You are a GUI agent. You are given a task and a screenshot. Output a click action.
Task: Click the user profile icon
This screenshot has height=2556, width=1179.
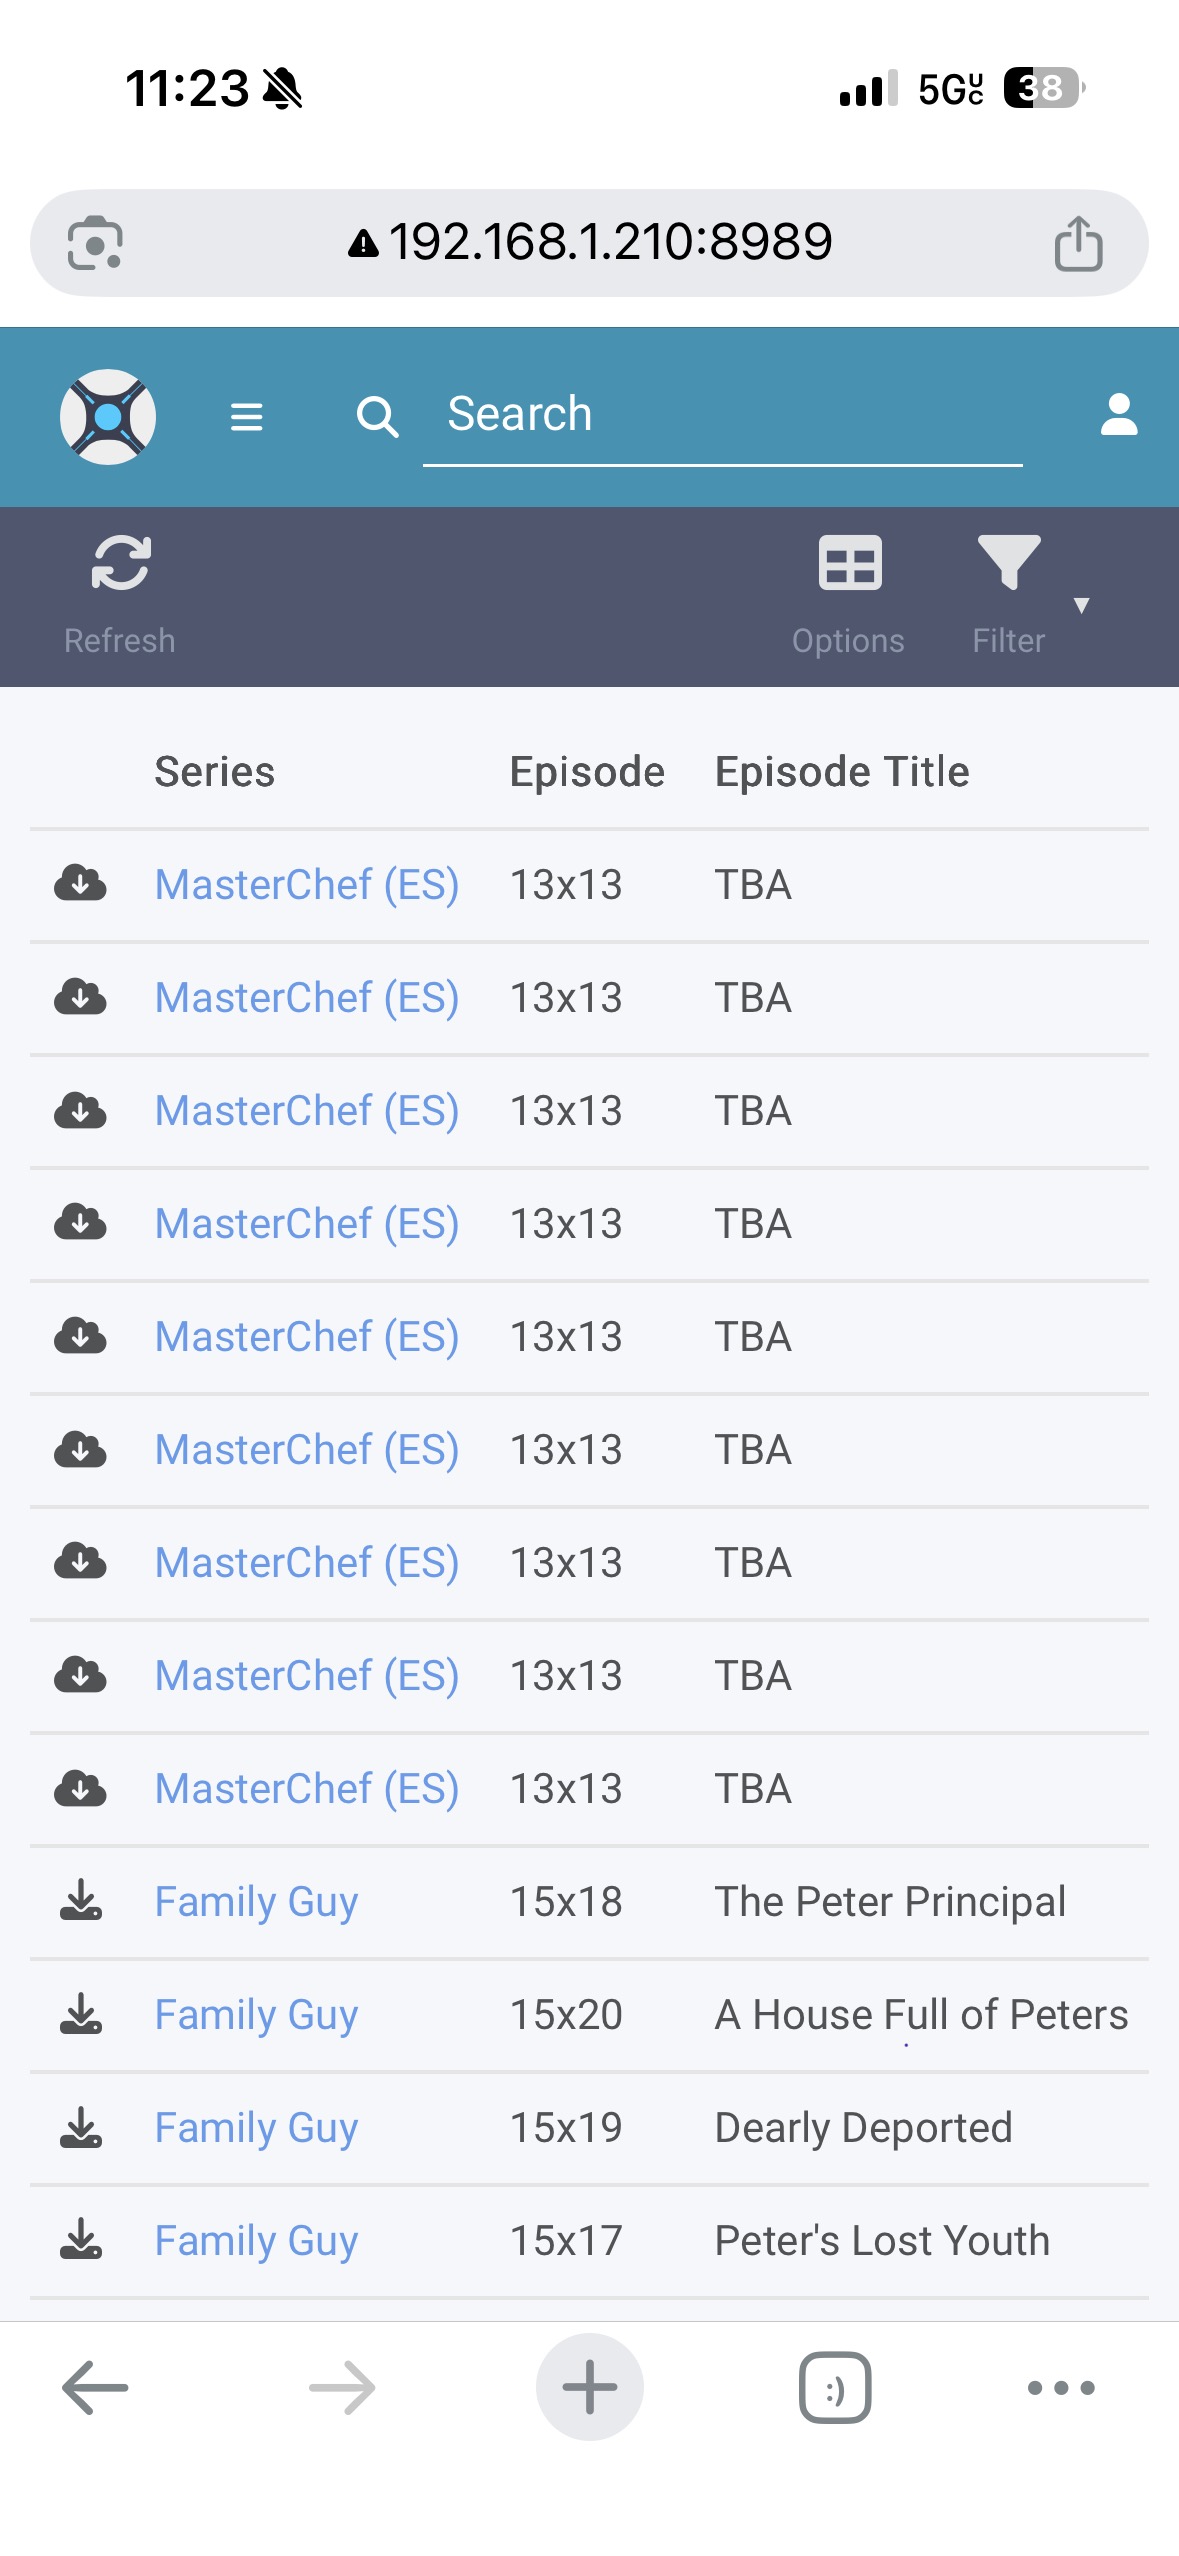point(1118,414)
